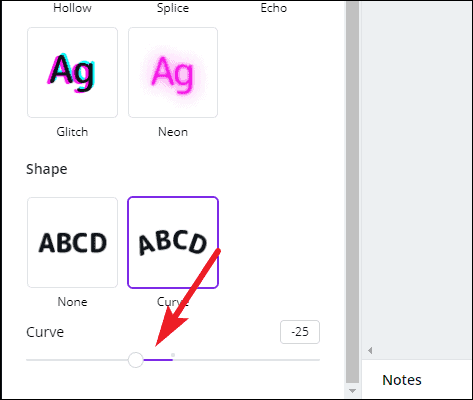Click the scrollbar down arrow

(352, 391)
